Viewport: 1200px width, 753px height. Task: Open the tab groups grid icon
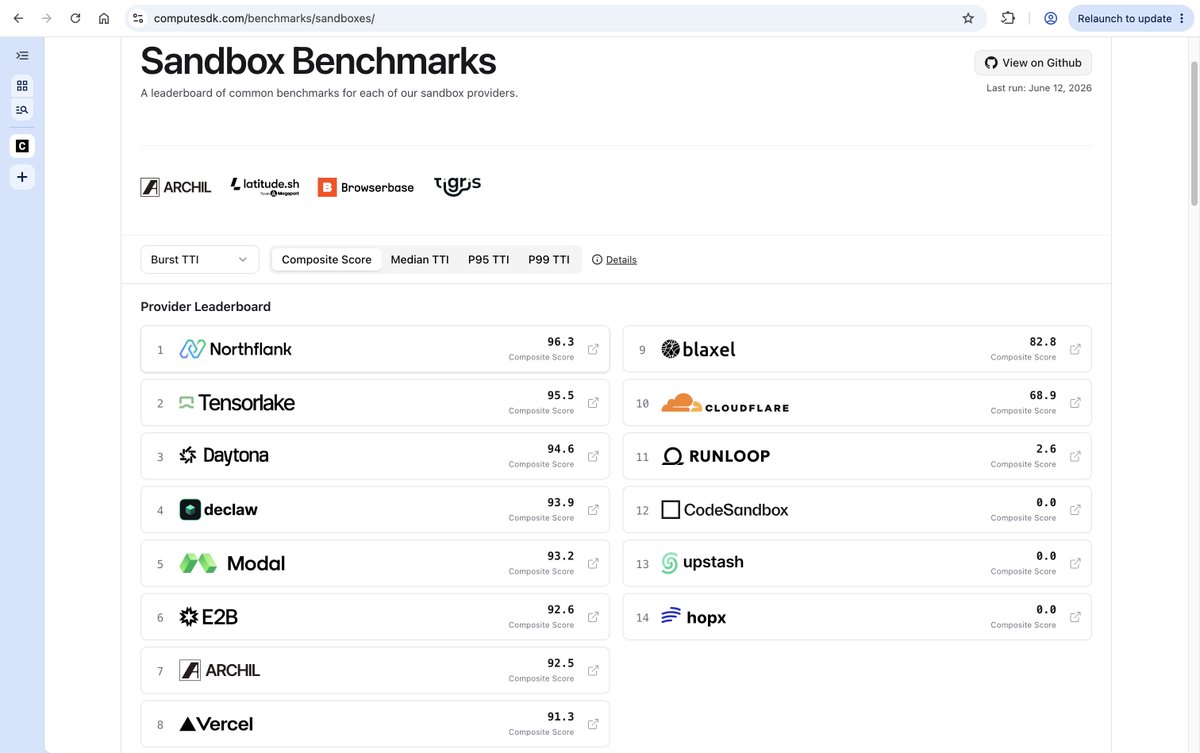pos(22,86)
